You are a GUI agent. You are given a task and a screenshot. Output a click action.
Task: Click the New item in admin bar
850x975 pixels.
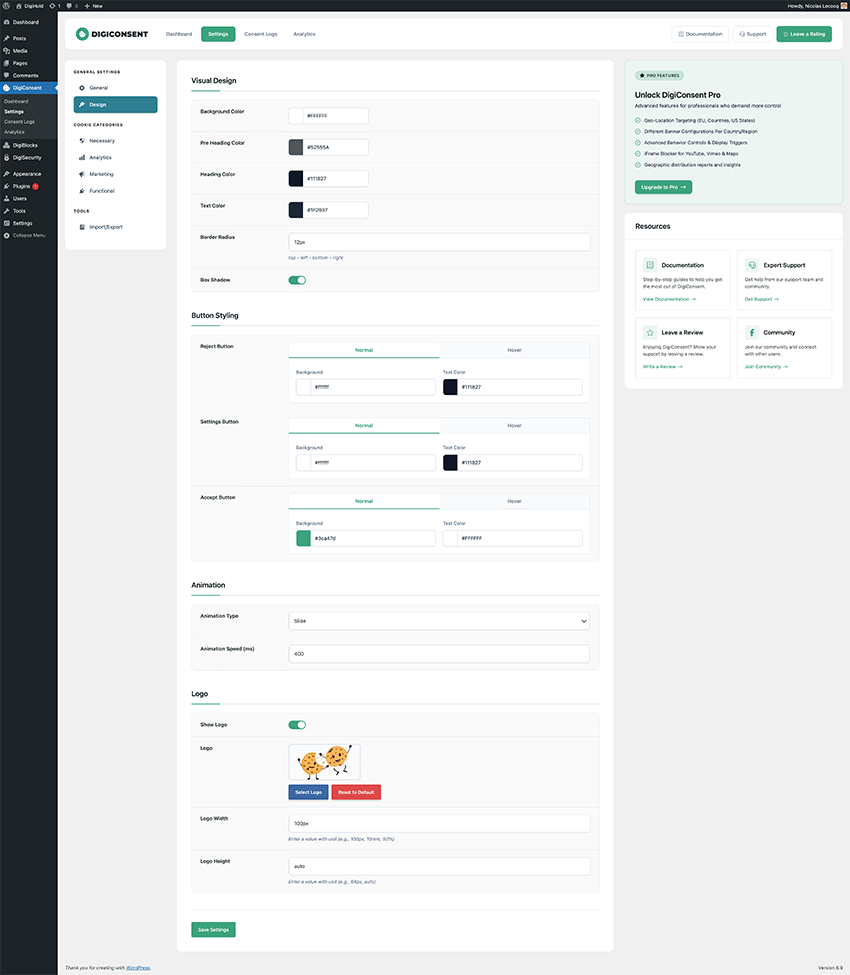[94, 6]
